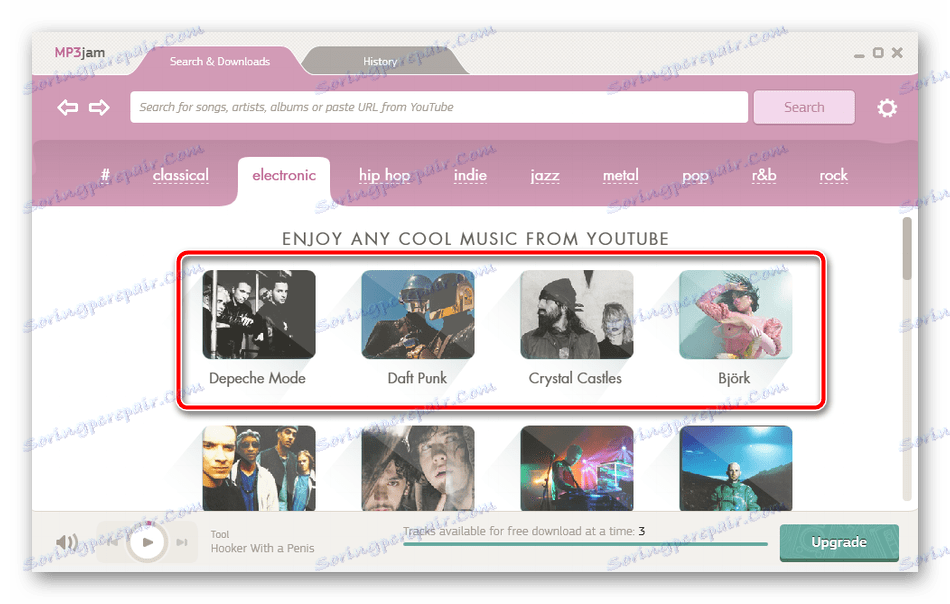Jump to the previous track

coord(113,542)
